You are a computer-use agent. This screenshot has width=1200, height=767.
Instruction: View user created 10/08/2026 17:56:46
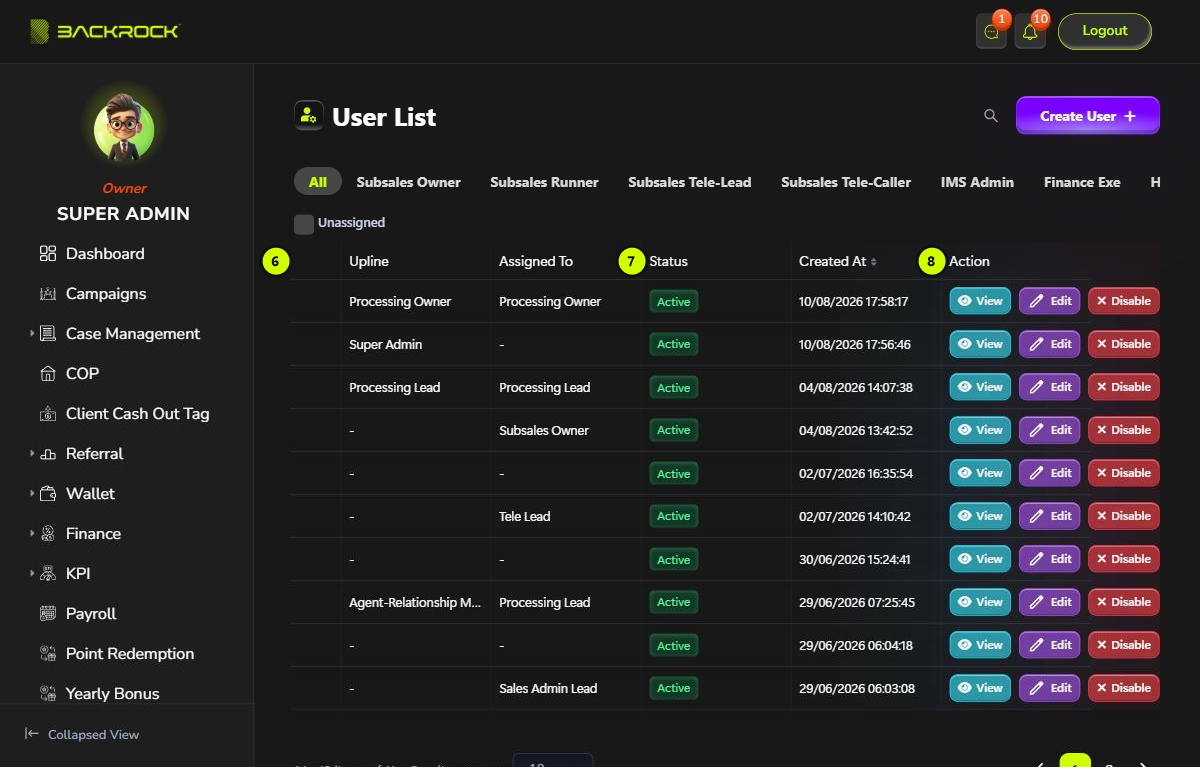tap(980, 344)
